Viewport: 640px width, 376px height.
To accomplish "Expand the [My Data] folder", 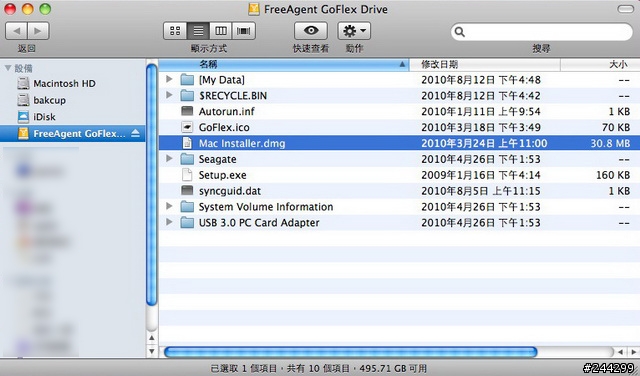I will click(x=169, y=79).
